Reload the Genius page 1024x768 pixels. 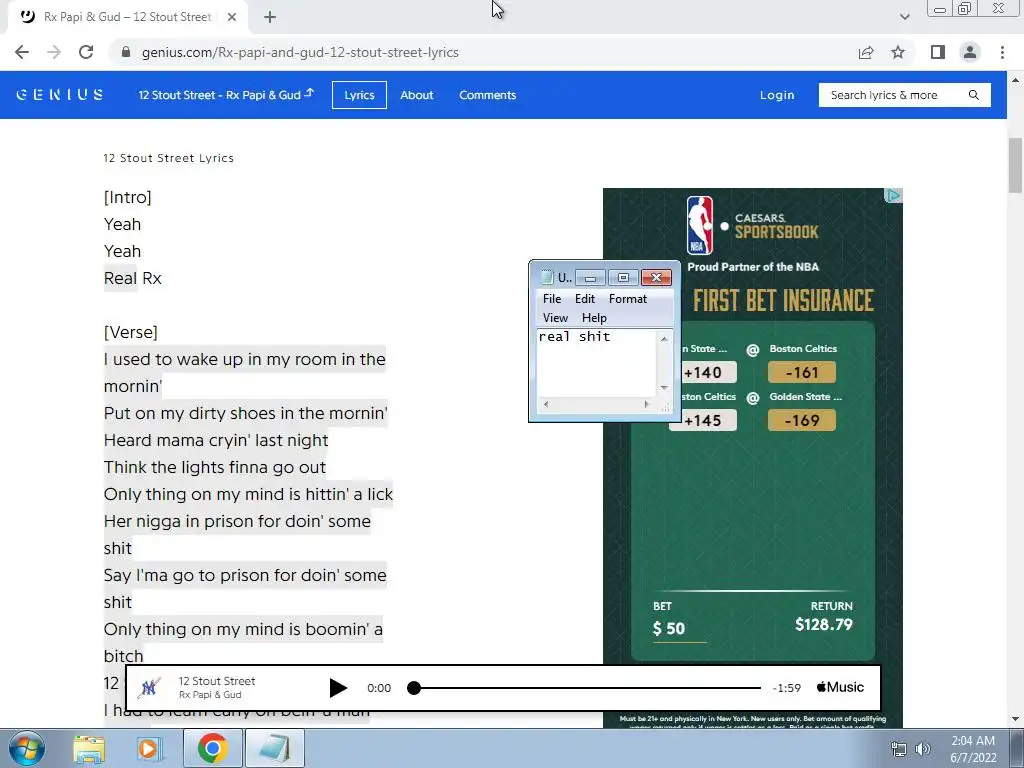(x=86, y=52)
